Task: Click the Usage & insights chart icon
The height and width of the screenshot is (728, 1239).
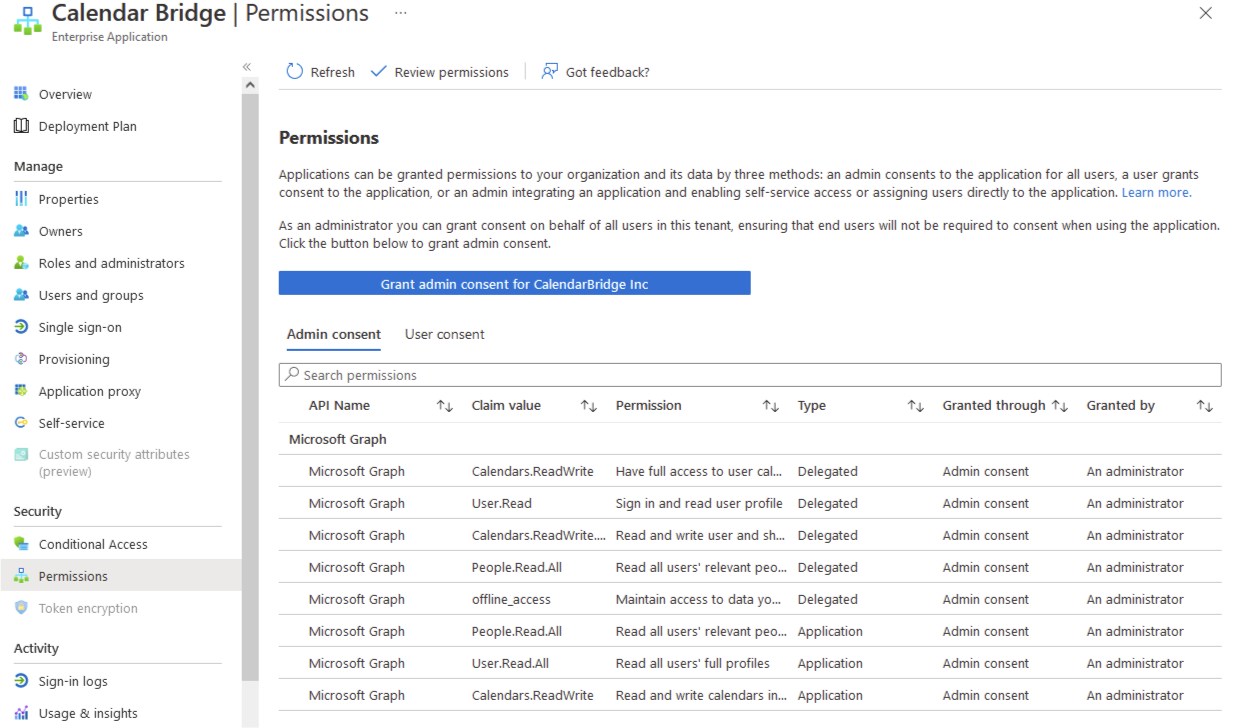Action: pyautogui.click(x=21, y=713)
